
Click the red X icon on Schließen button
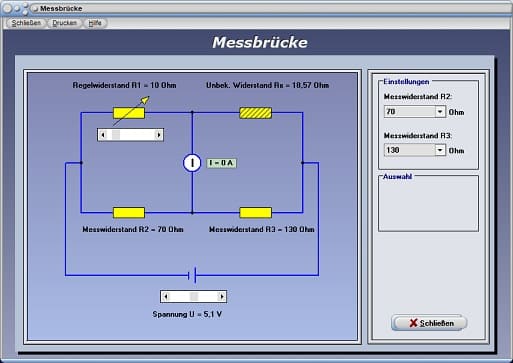tap(413, 323)
